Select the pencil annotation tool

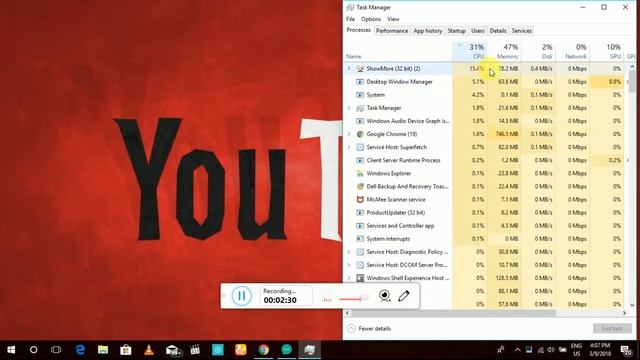coord(404,296)
